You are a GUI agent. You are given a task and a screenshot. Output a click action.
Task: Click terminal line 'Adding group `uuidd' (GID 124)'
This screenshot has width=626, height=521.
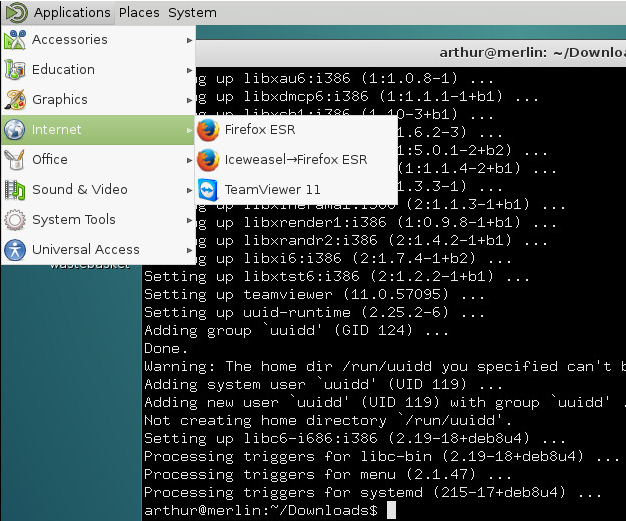pyautogui.click(x=296, y=330)
